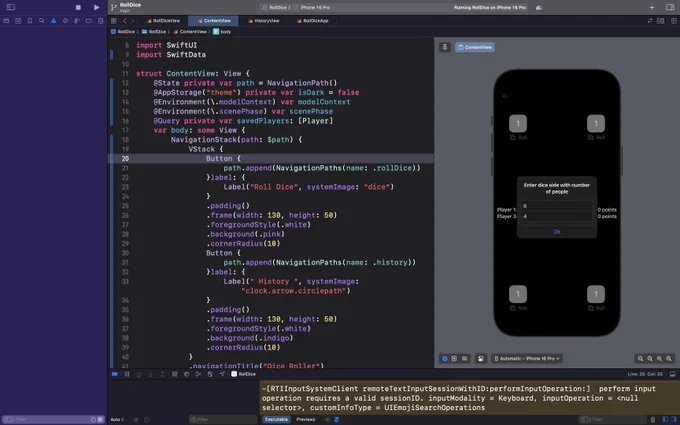The image size is (680, 425).
Task: Stop the running RollDice app
Action: [78, 7]
